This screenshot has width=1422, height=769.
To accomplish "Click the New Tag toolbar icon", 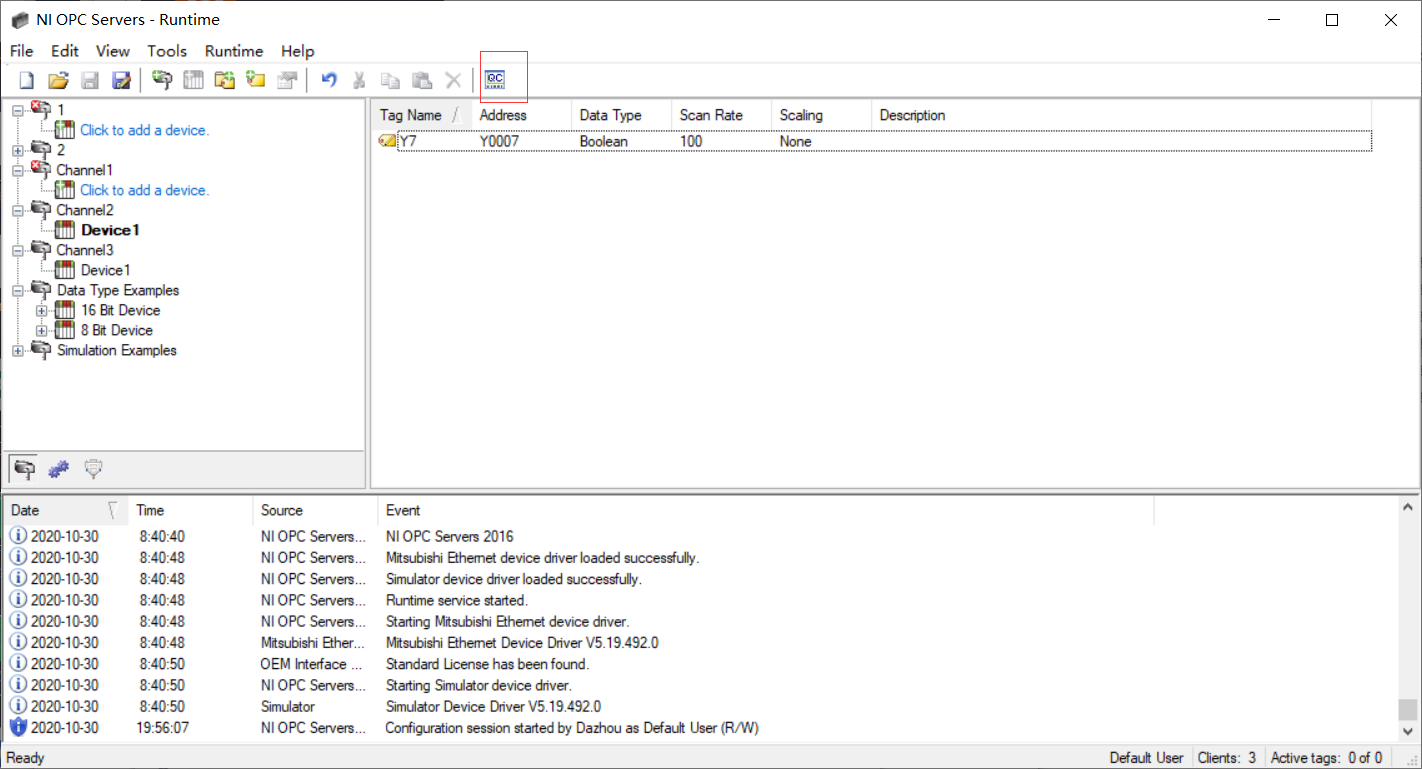I will pyautogui.click(x=255, y=78).
